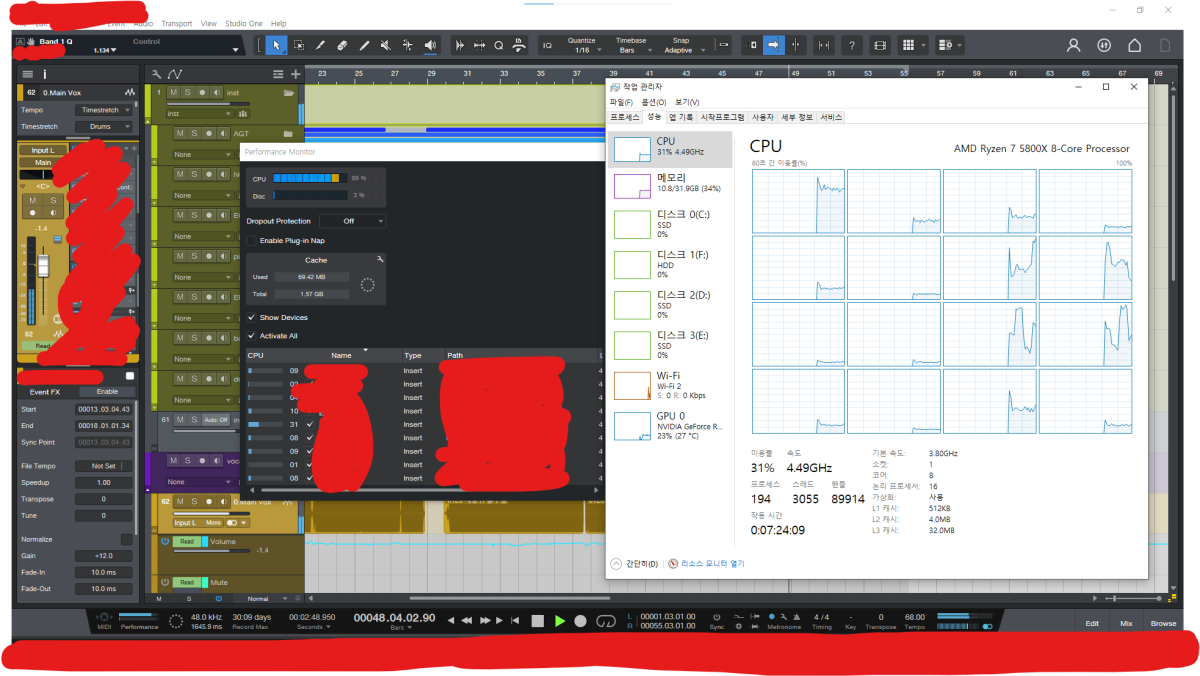
Task: Add a track with plus icon
Action: 295,74
